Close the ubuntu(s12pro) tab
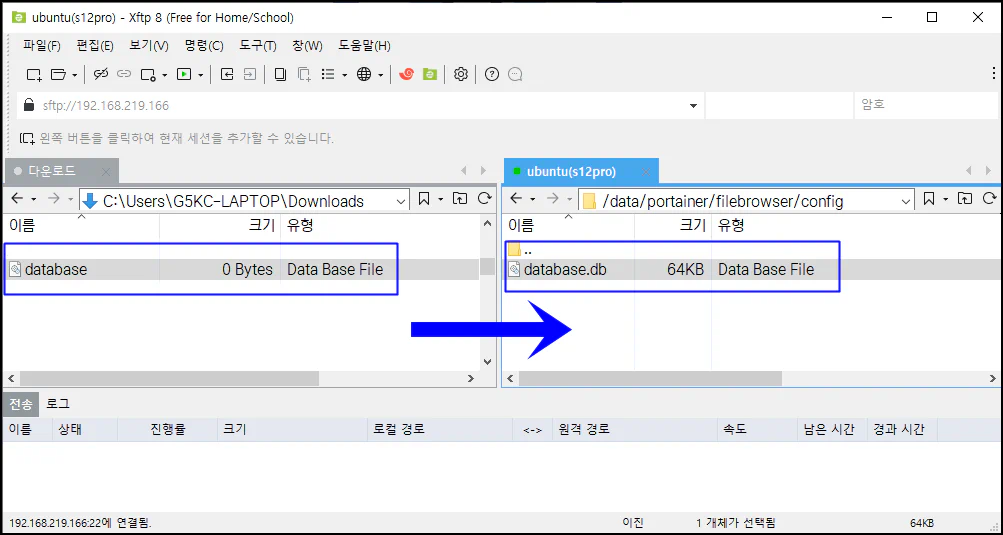 646,172
